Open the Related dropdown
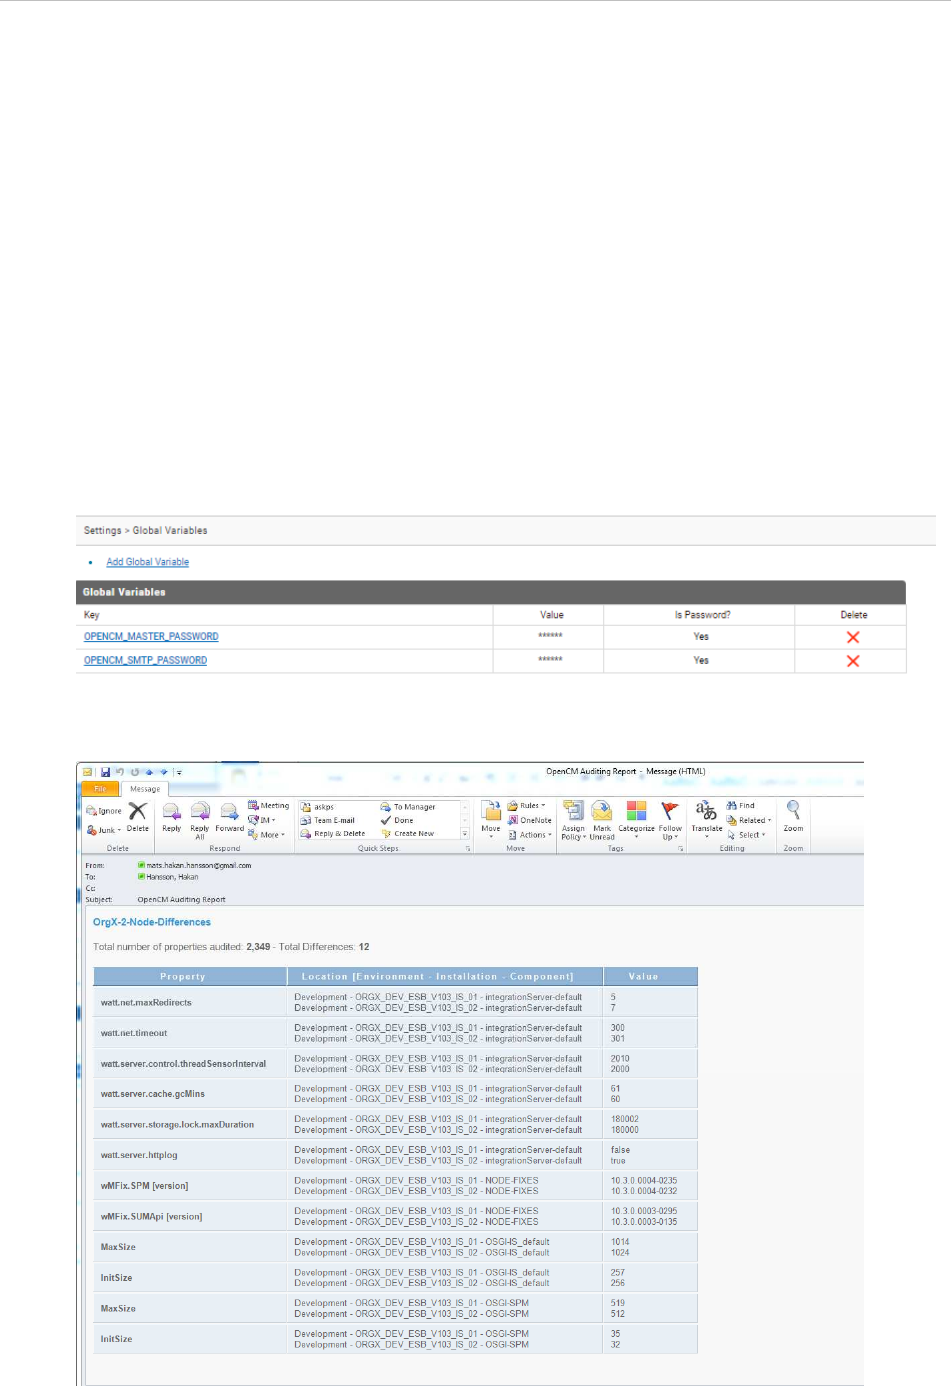Viewport: 951px width, 1386px height. click(749, 820)
